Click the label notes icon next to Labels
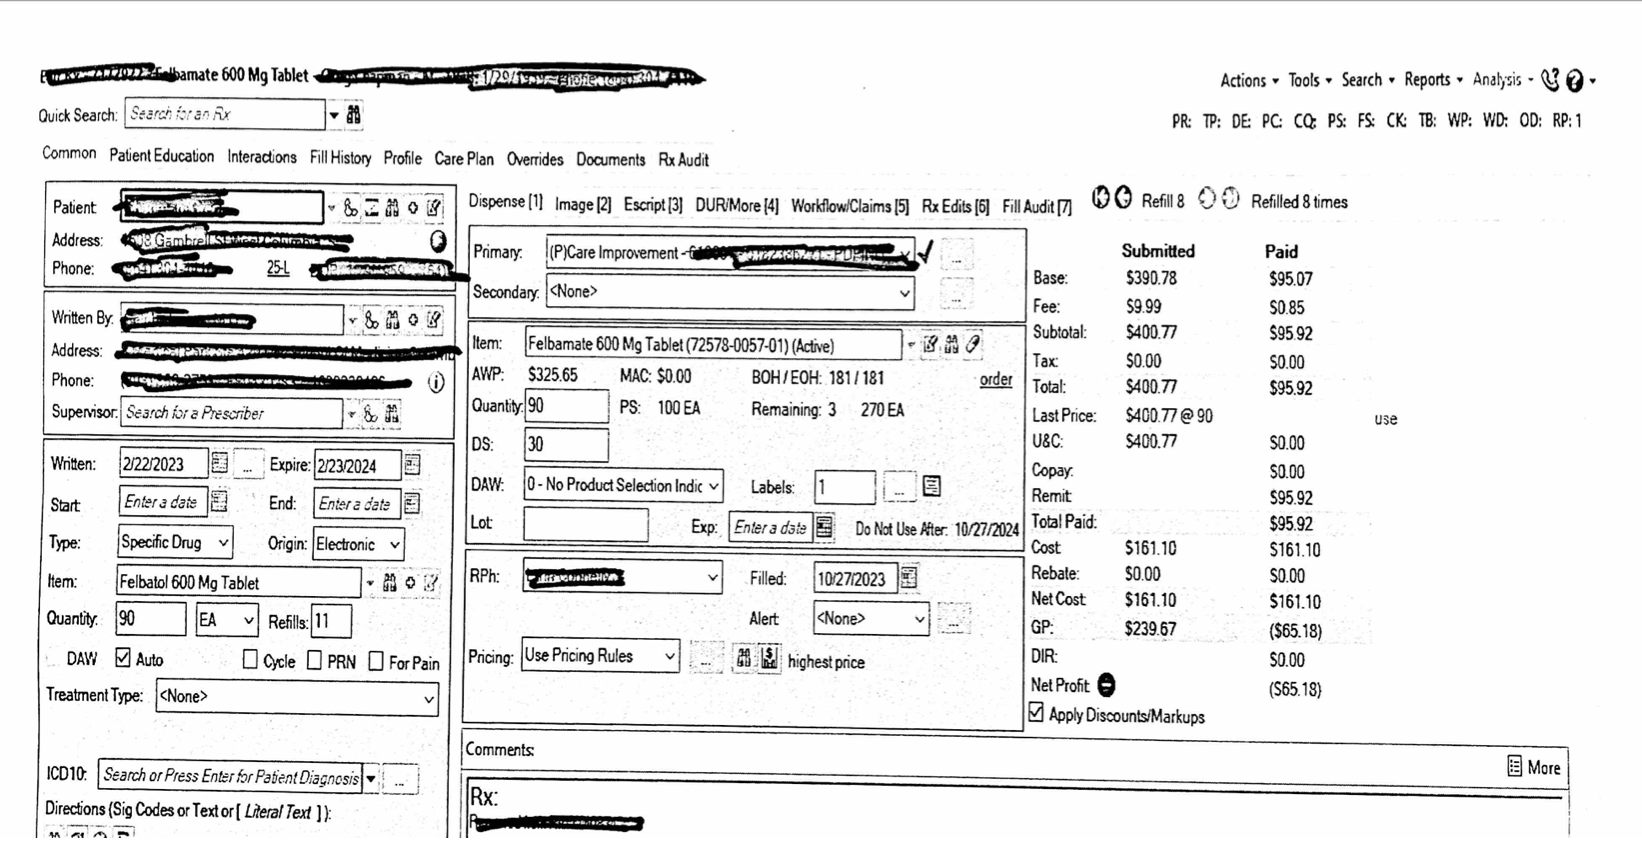This screenshot has width=1642, height=859. 932,487
